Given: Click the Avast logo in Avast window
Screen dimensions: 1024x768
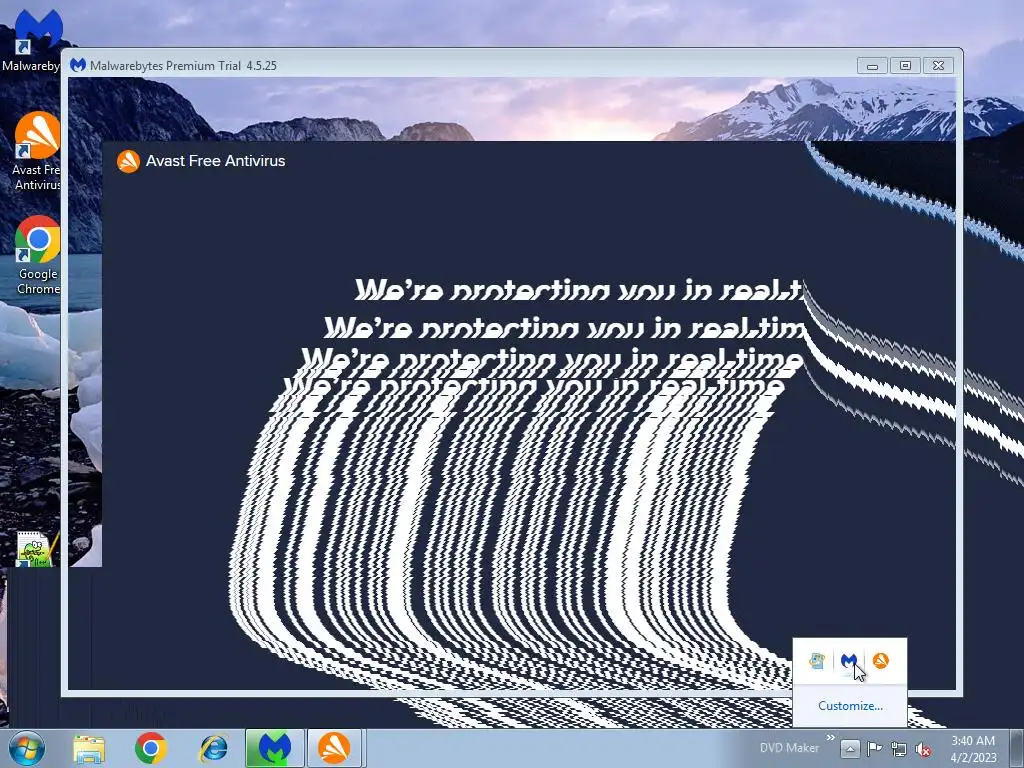Looking at the screenshot, I should tap(128, 161).
